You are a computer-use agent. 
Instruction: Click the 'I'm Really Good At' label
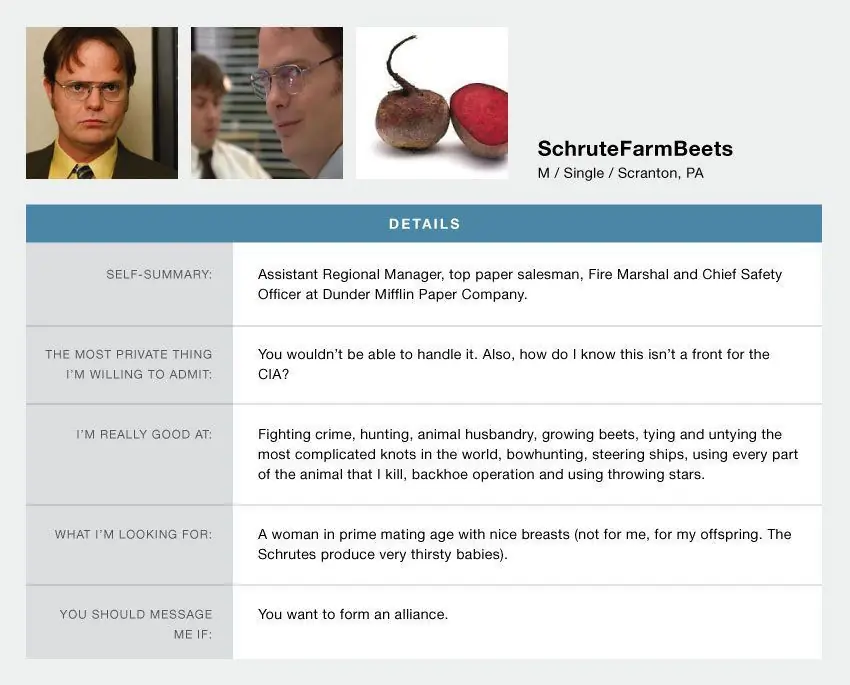pos(144,434)
